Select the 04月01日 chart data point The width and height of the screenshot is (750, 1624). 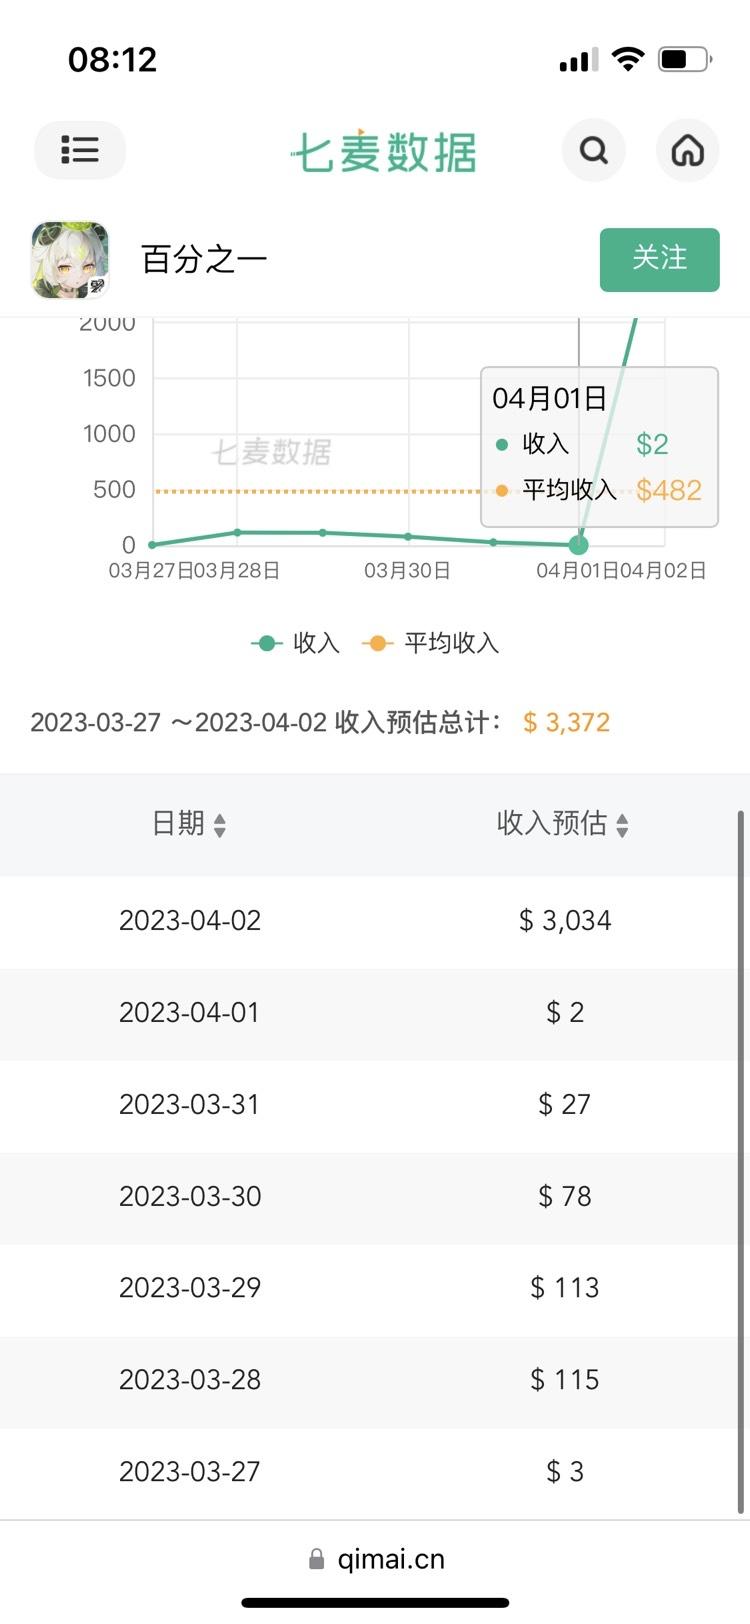point(578,545)
